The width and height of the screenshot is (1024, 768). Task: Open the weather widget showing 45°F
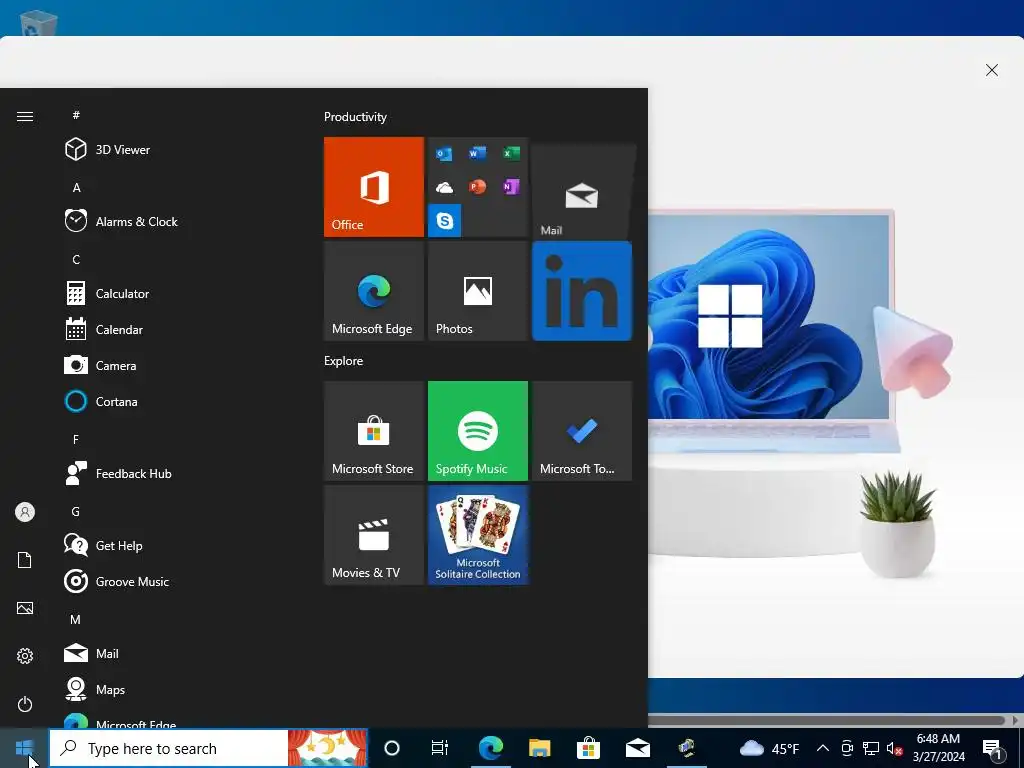coord(769,748)
